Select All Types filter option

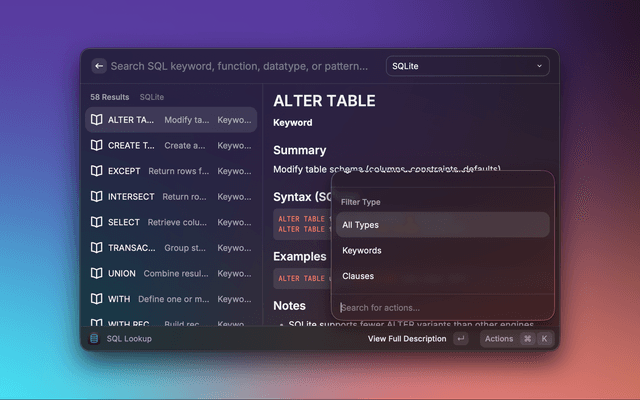(x=442, y=225)
